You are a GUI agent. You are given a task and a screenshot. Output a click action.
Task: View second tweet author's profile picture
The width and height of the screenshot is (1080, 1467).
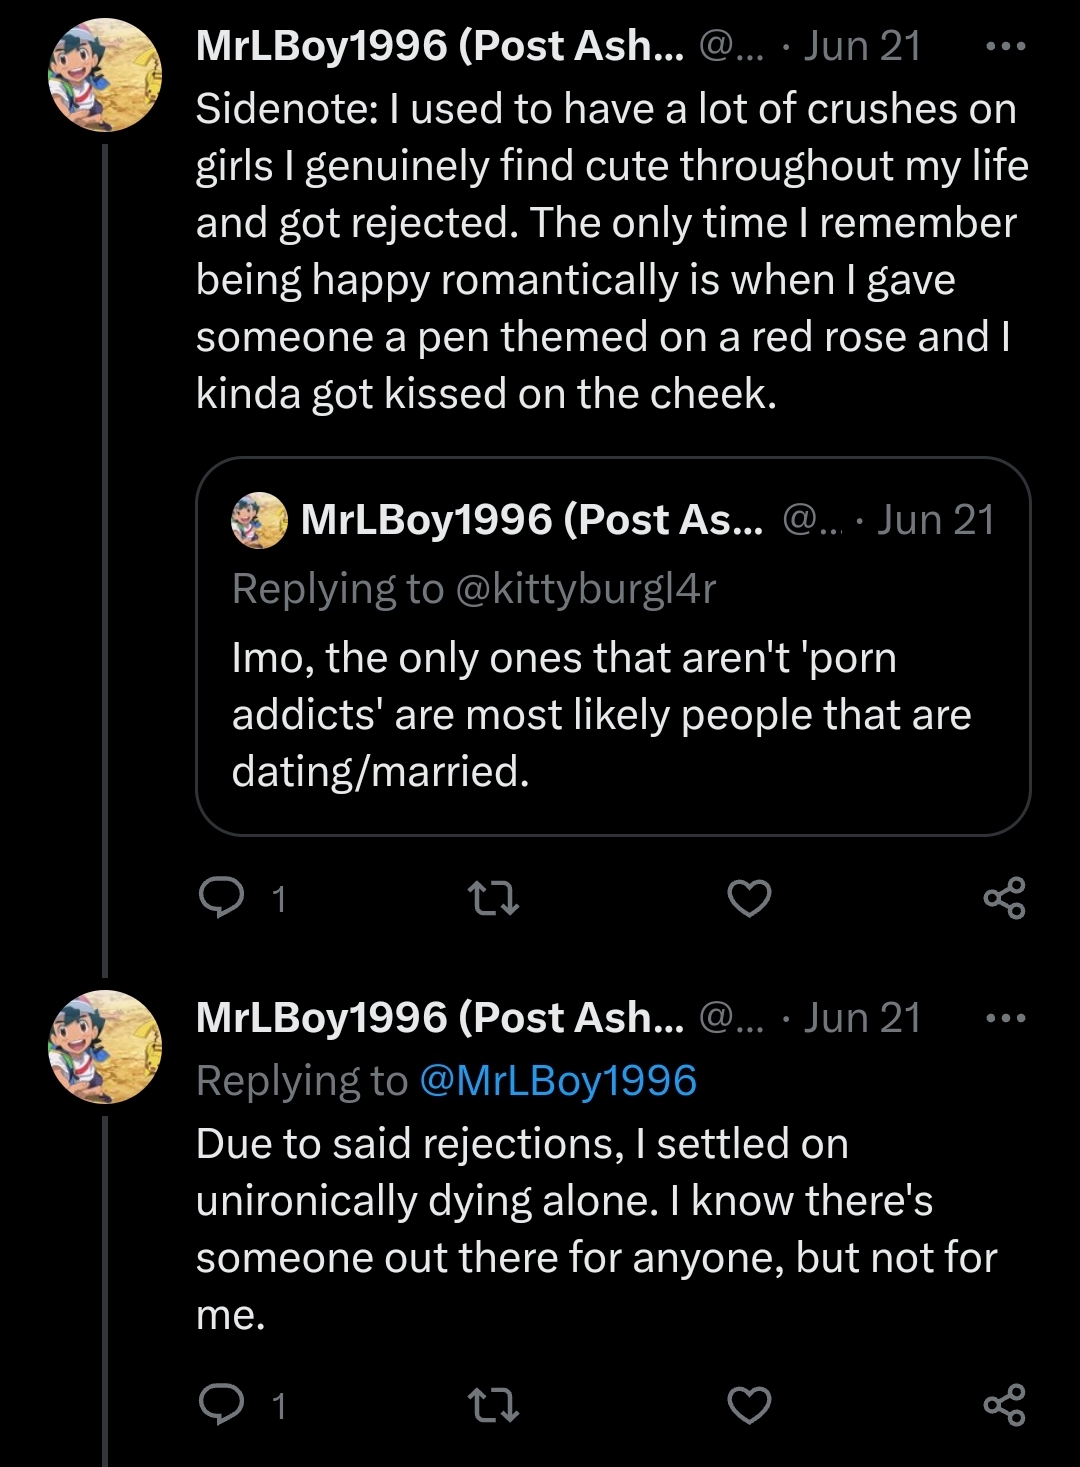point(105,1047)
